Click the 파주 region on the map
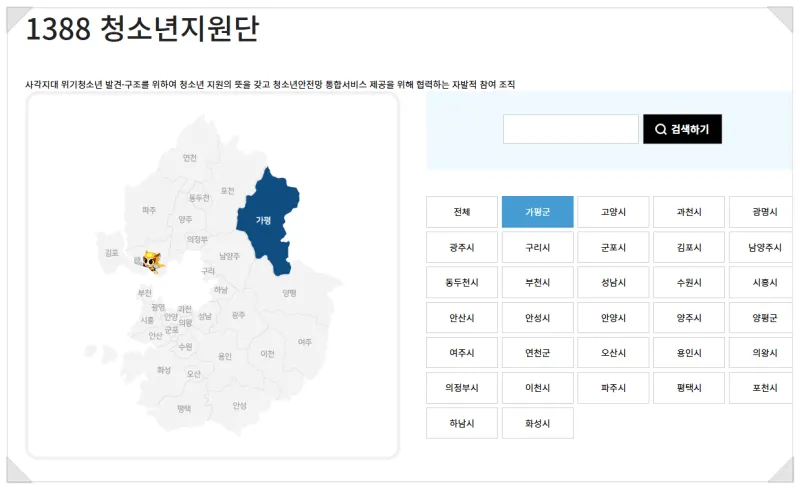This screenshot has width=800, height=489. coord(149,210)
